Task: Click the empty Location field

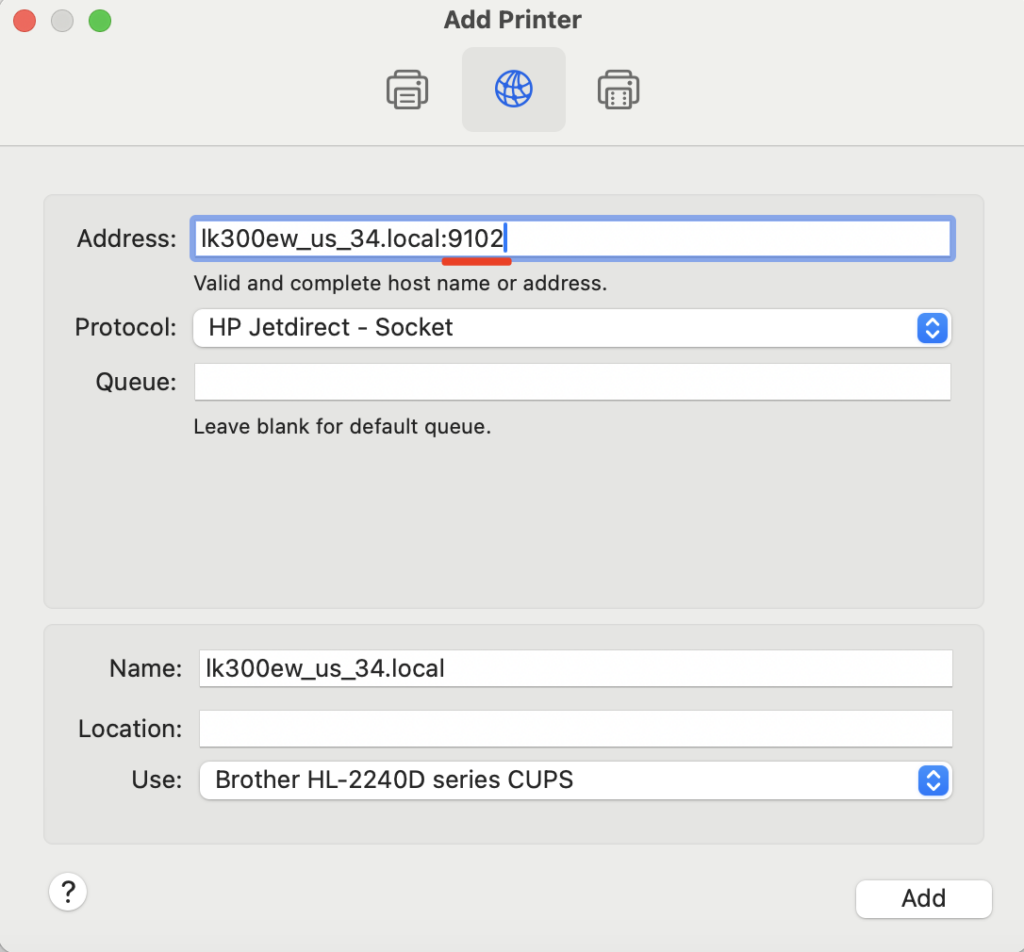Action: pyautogui.click(x=575, y=729)
